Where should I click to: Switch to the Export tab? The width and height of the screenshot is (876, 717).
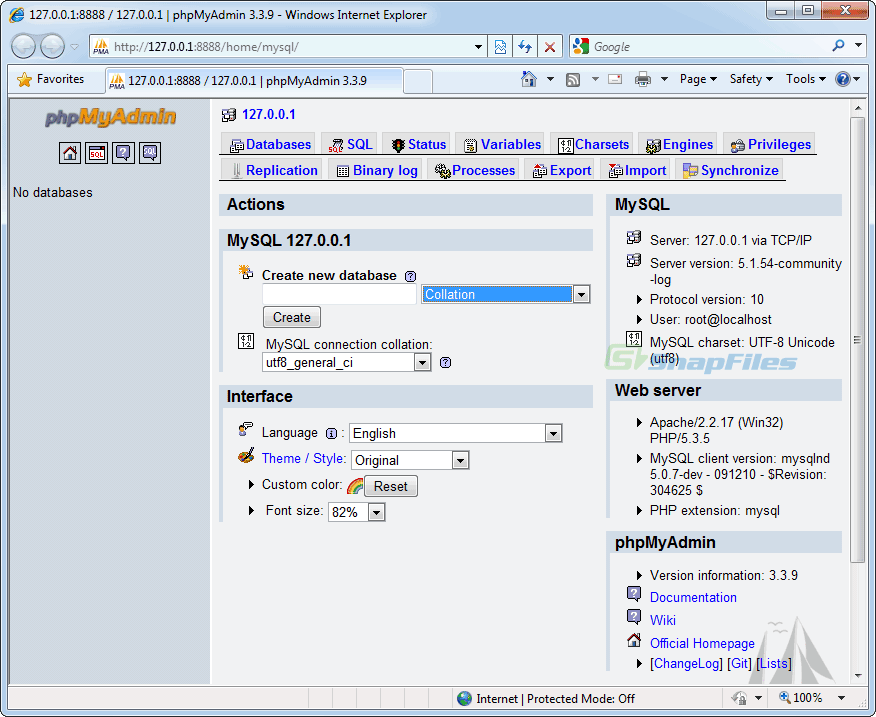(x=561, y=170)
